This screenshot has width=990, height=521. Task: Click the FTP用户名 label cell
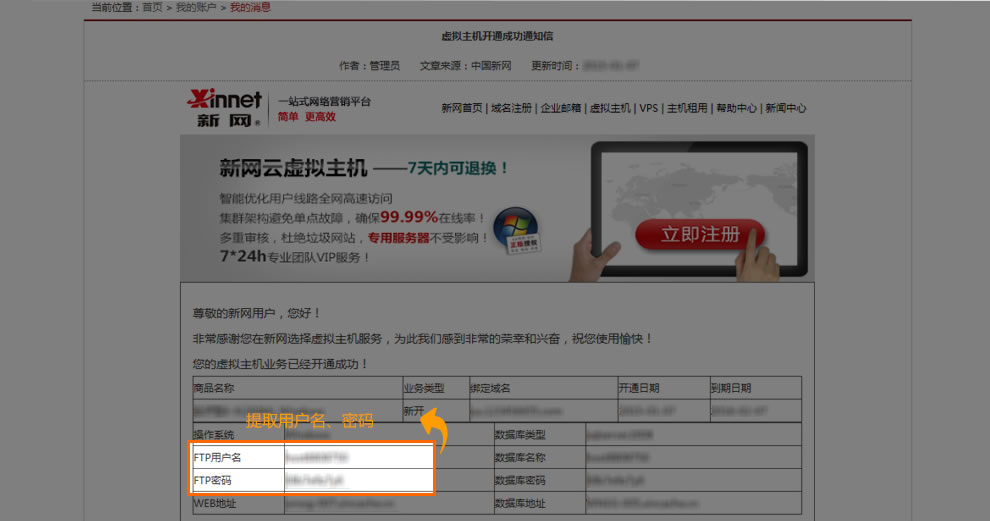coord(239,457)
